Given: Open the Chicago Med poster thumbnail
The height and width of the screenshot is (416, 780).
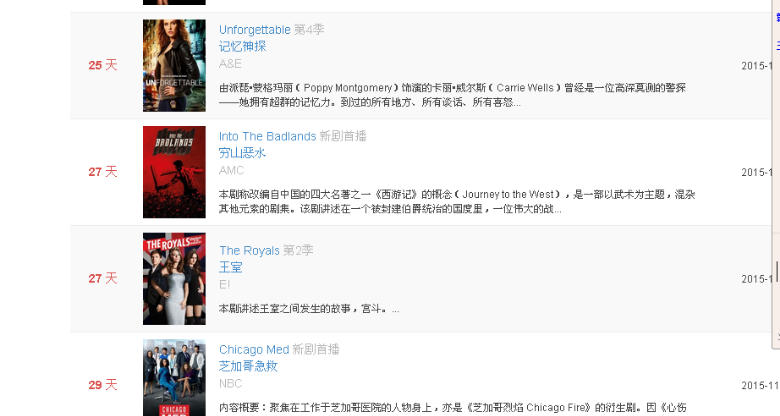Looking at the screenshot, I should coord(174,378).
